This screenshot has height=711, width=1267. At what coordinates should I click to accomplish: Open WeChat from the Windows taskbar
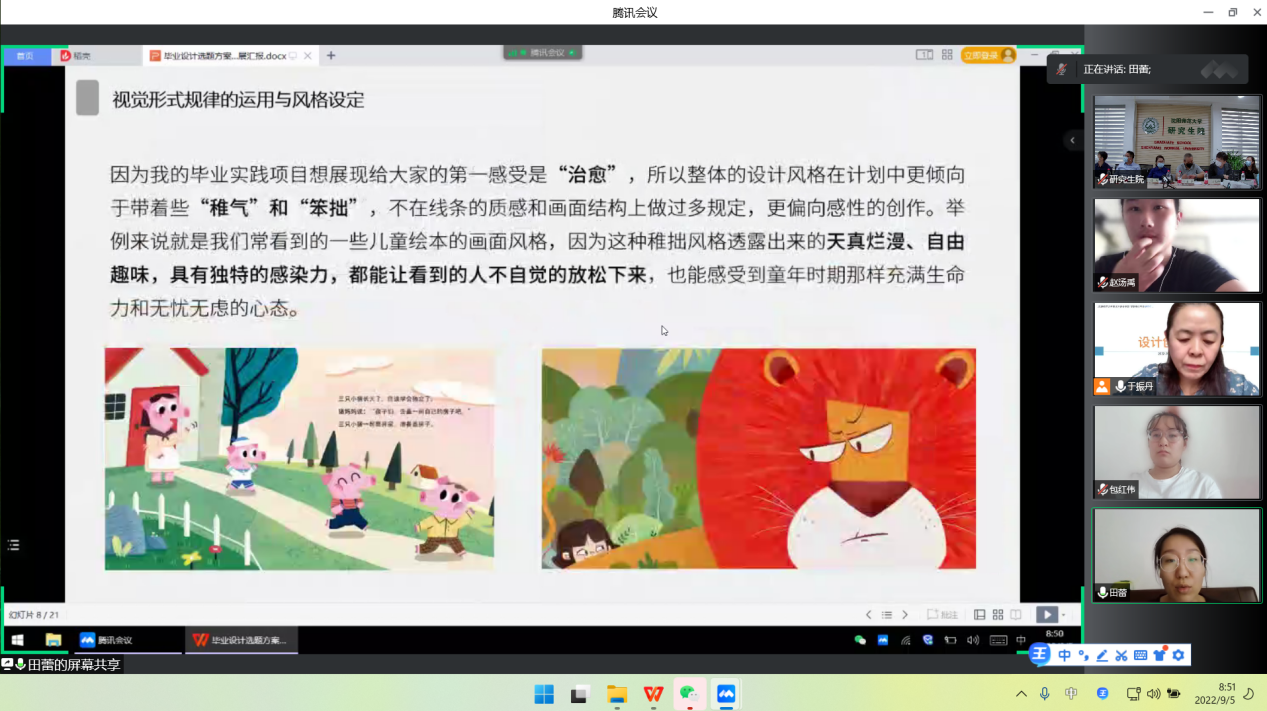coord(689,694)
